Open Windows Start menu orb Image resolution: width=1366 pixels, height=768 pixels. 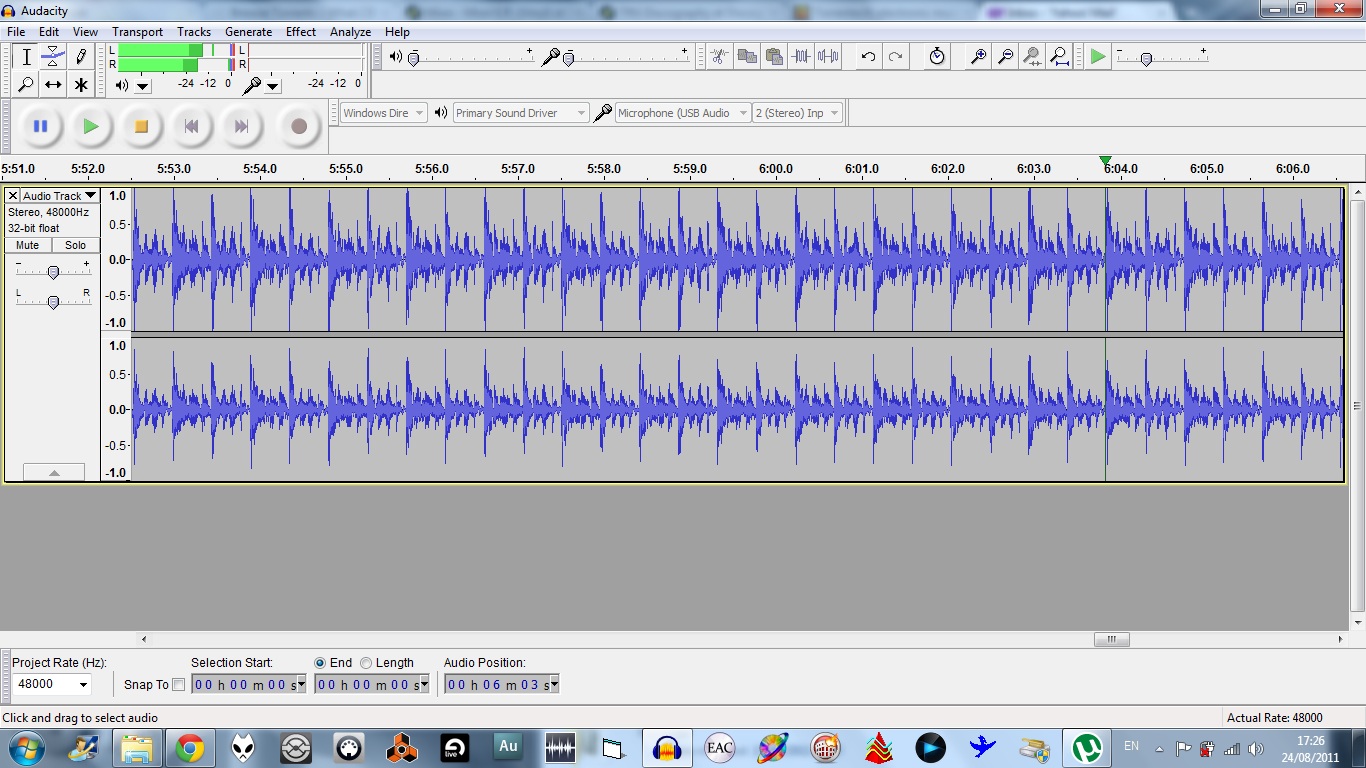26,747
